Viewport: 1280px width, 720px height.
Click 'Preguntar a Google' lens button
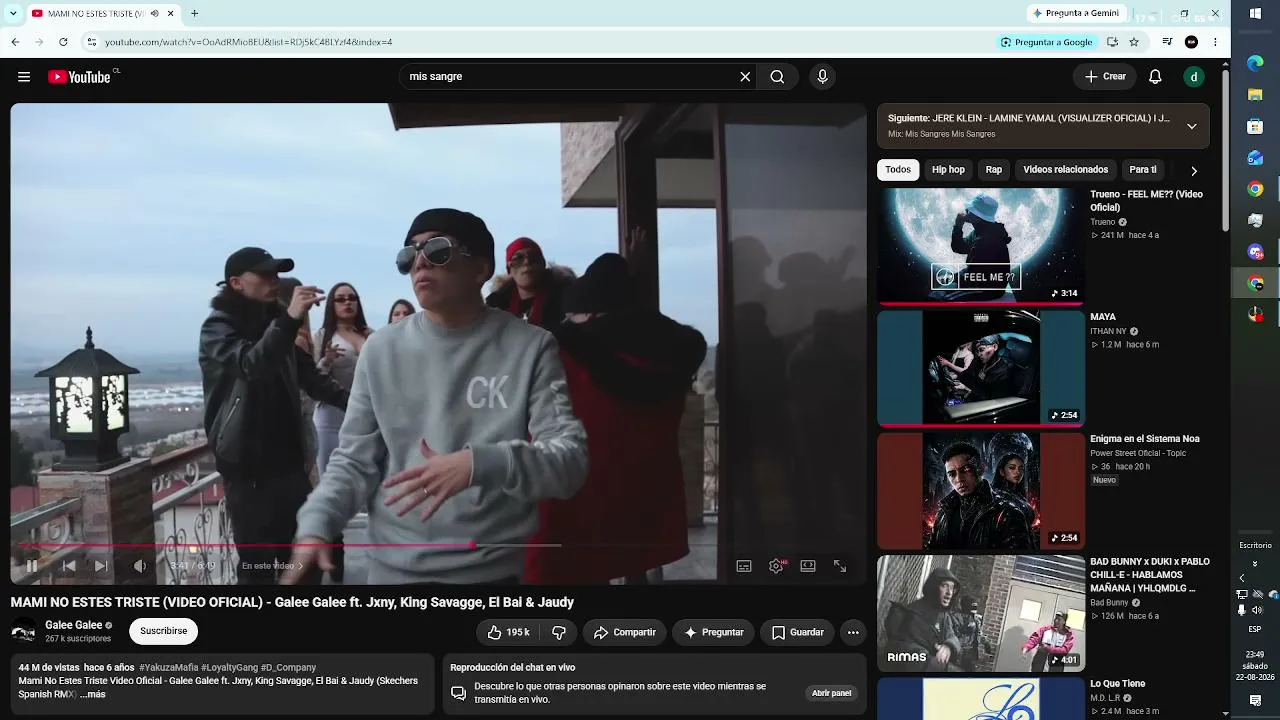click(1046, 42)
